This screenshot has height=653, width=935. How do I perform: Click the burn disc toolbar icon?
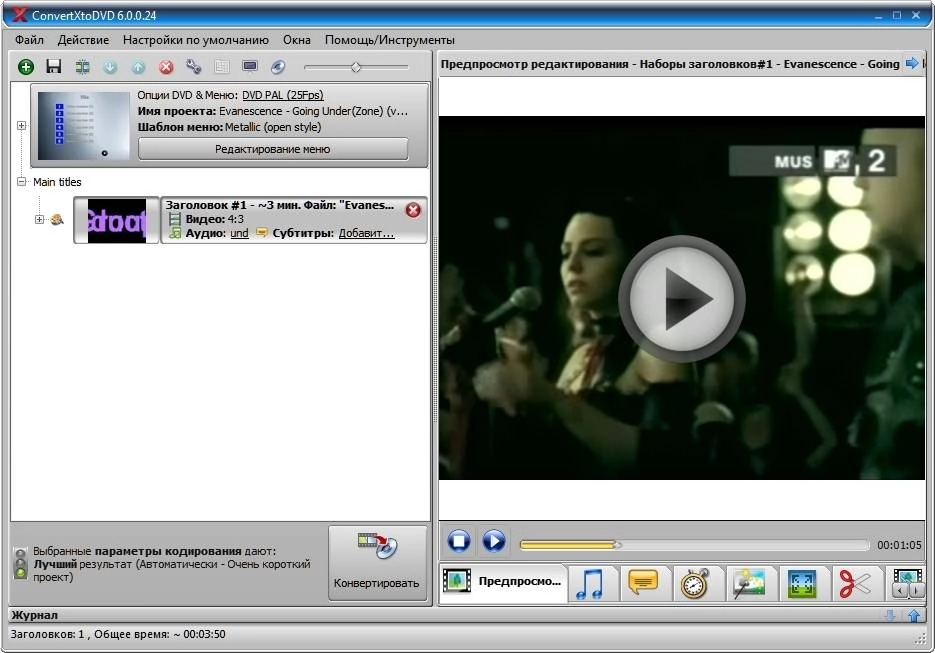pos(277,67)
